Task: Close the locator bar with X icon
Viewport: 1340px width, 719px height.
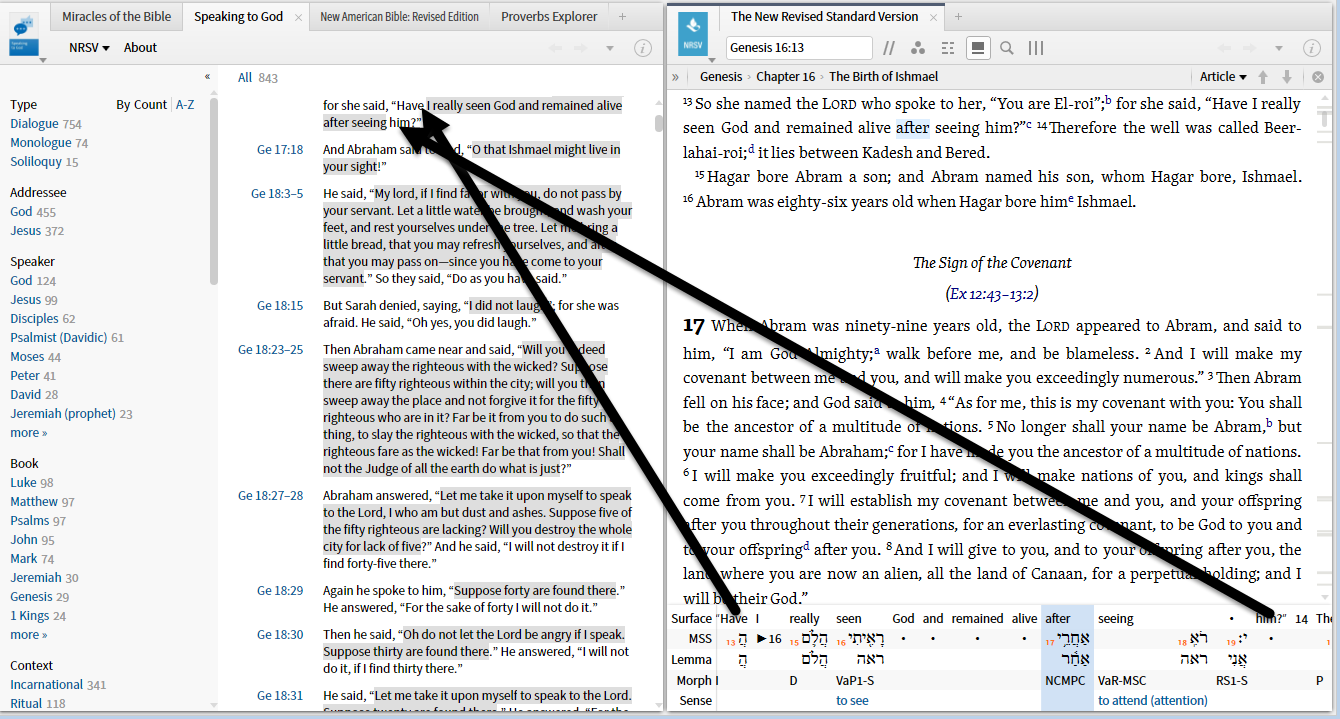Action: 1318,77
